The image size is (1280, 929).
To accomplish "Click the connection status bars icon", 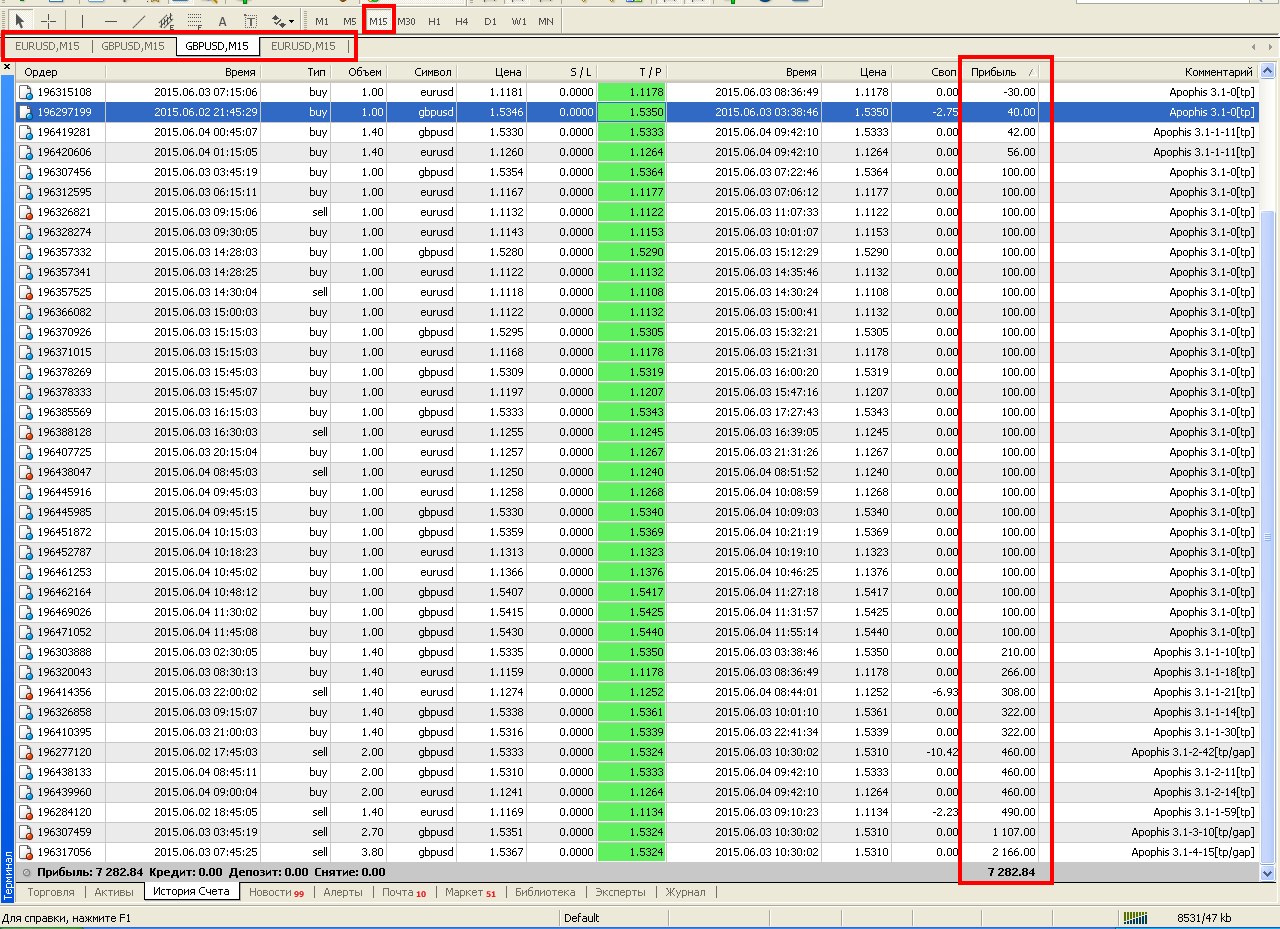I will point(1136,918).
